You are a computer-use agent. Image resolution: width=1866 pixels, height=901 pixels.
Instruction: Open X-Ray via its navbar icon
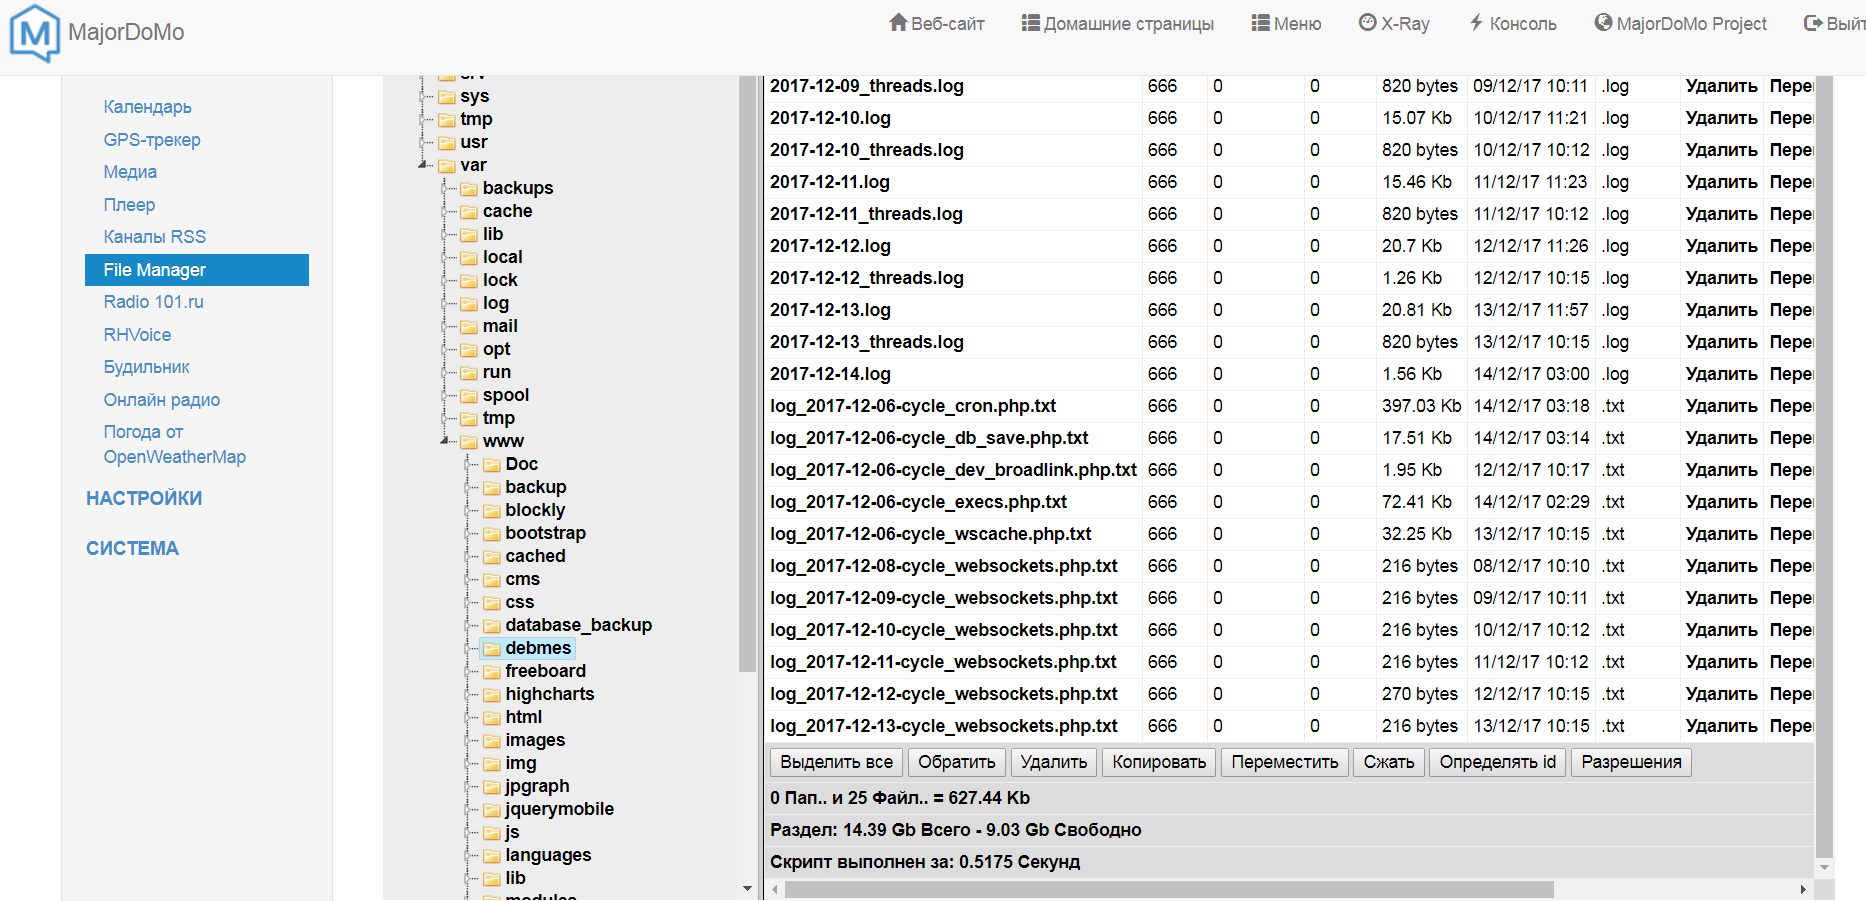[1368, 23]
